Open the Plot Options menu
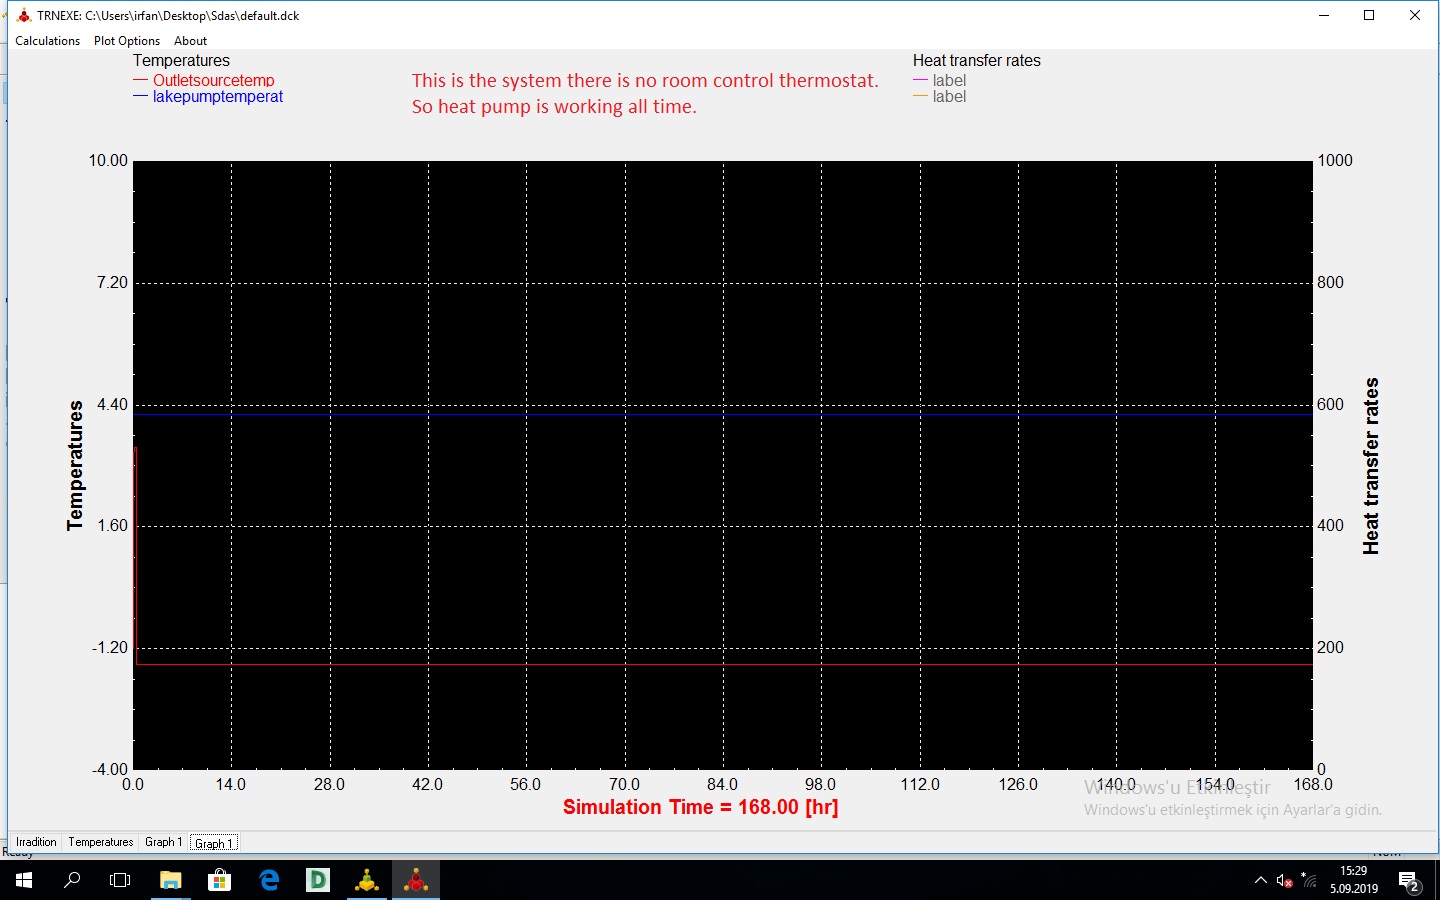The width and height of the screenshot is (1440, 900). click(x=127, y=41)
